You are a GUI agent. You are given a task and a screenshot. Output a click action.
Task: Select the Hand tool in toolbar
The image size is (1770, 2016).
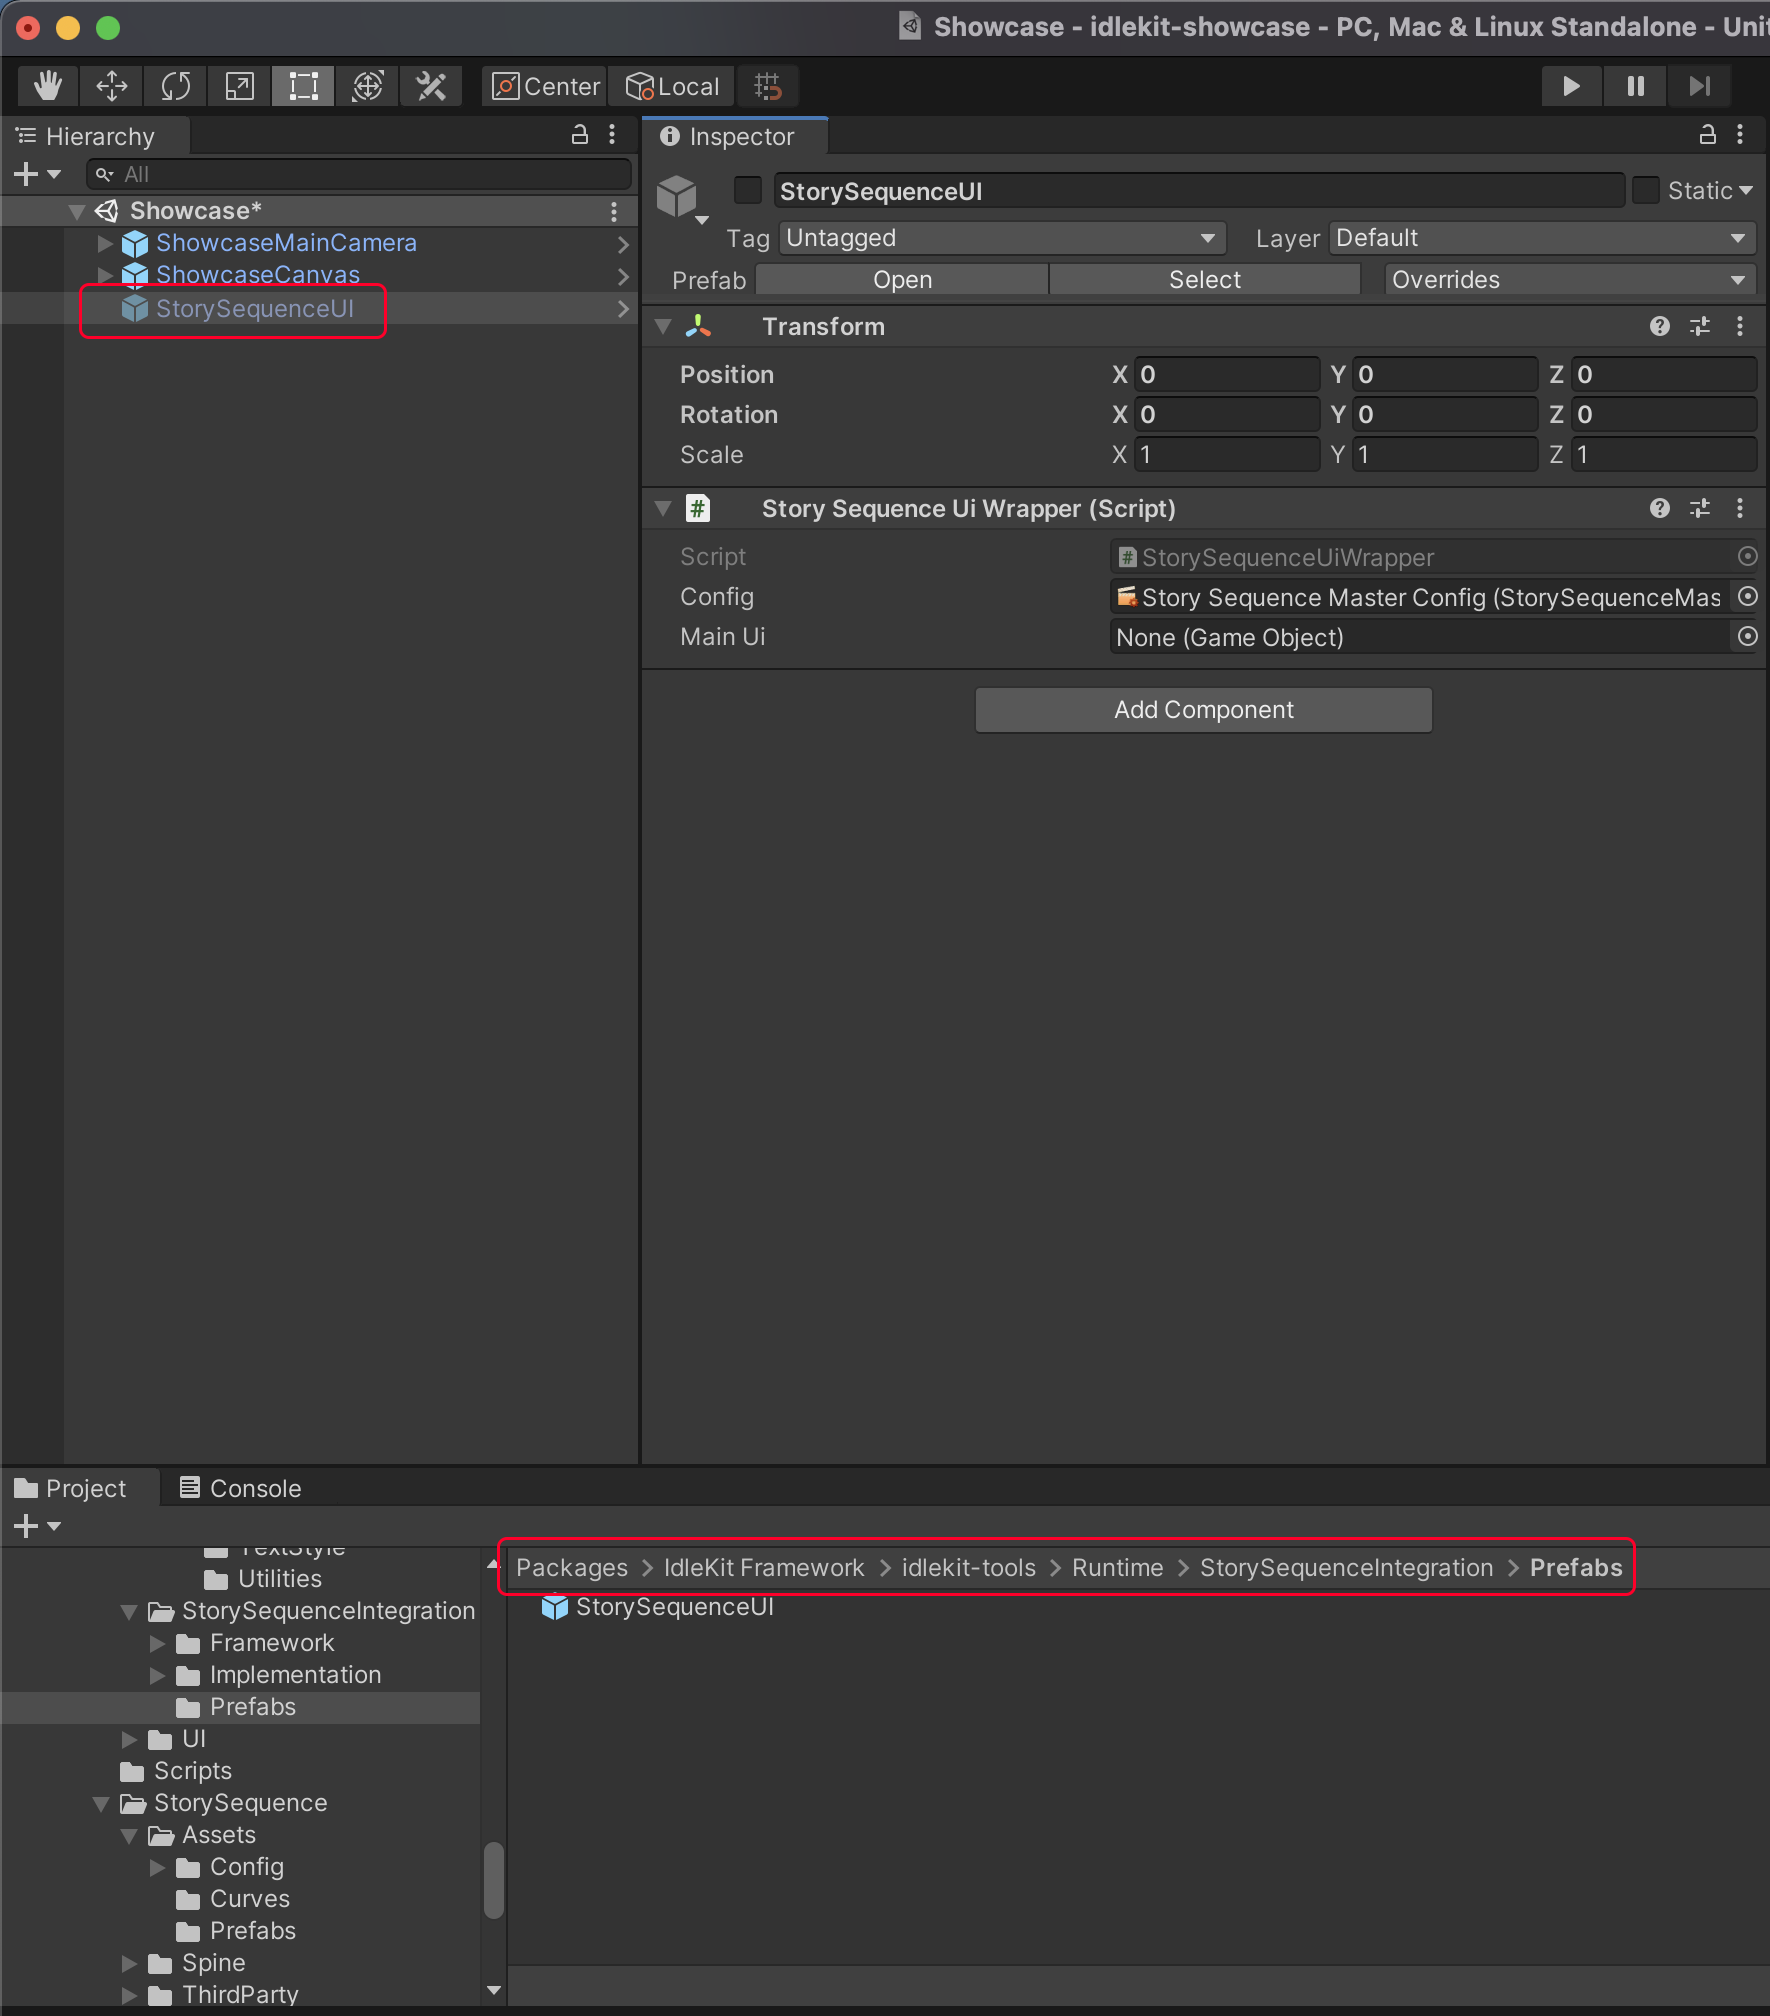tap(47, 87)
